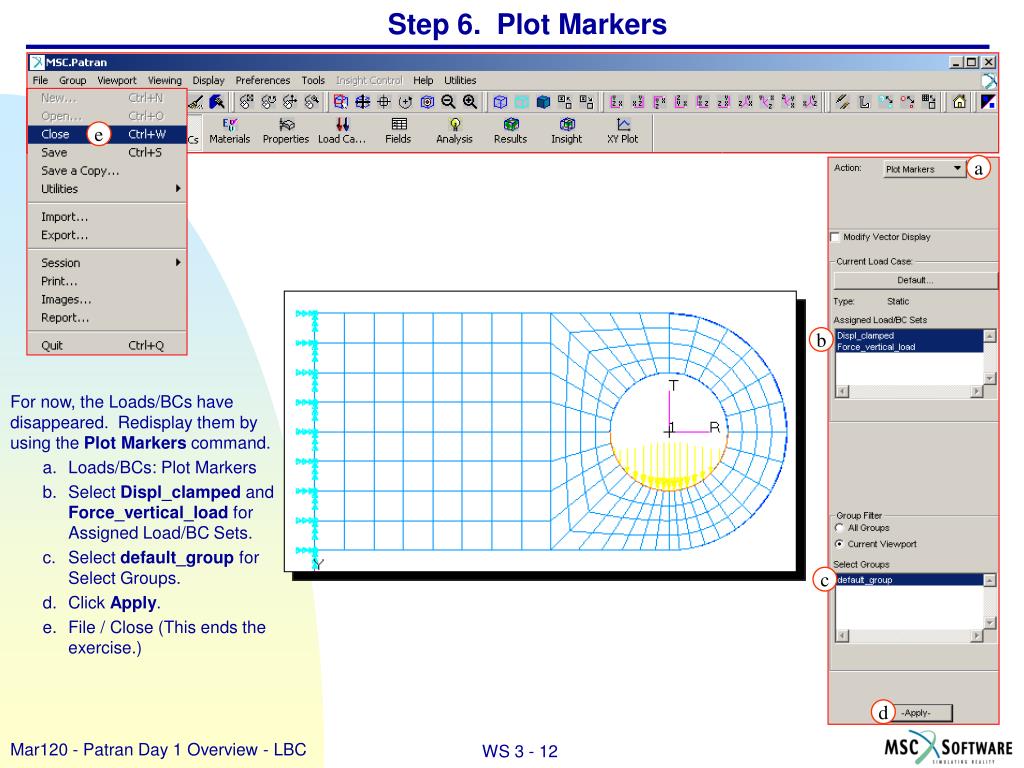Open the Analysis application

click(x=454, y=131)
